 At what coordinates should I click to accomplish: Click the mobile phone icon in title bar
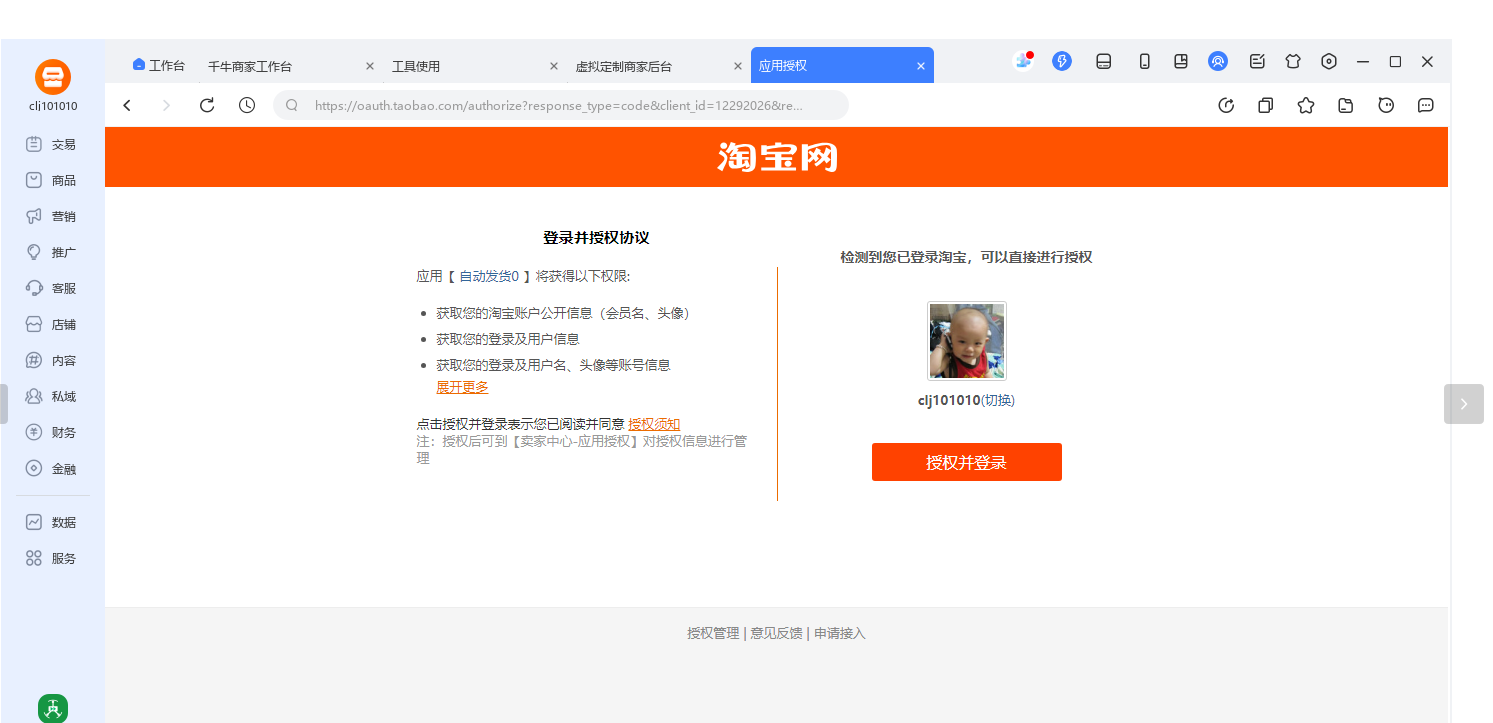1144,61
